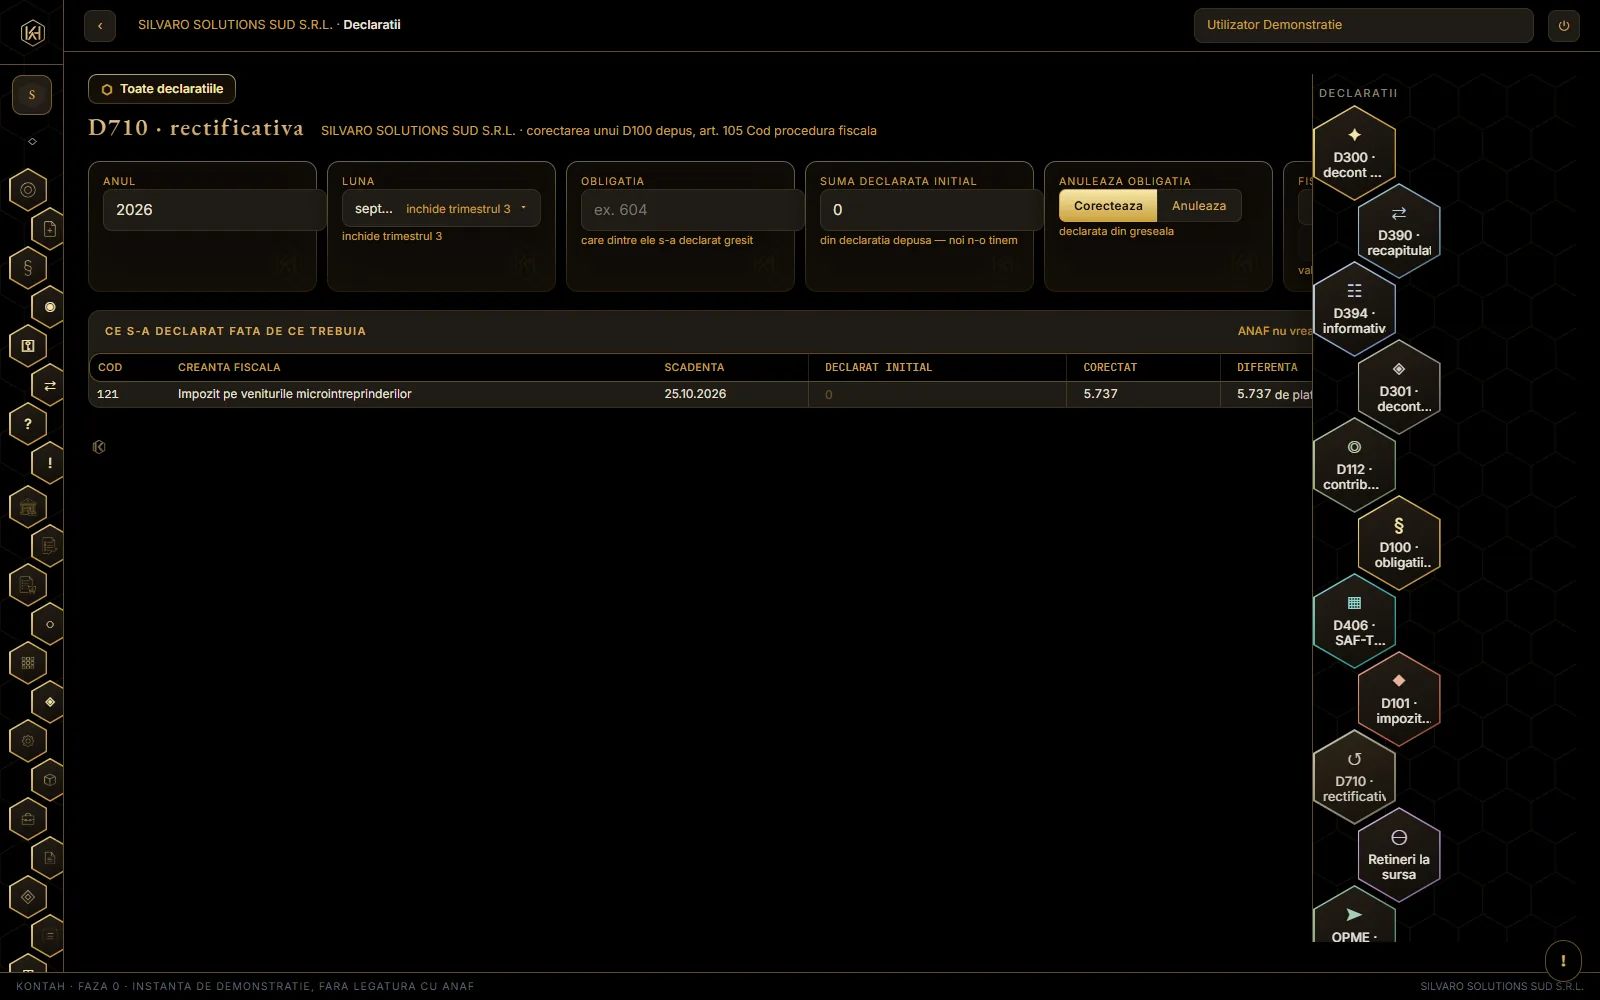This screenshot has width=1600, height=1000.
Task: Open the D112 contributii tile
Action: (1354, 466)
